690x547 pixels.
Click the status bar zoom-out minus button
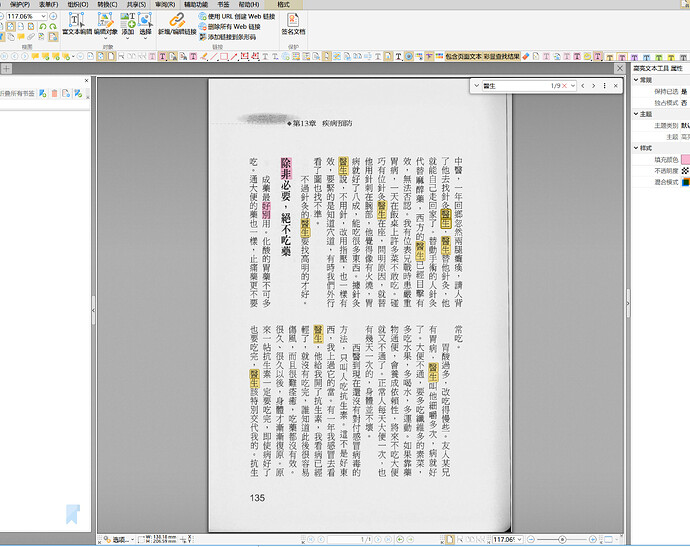531,539
